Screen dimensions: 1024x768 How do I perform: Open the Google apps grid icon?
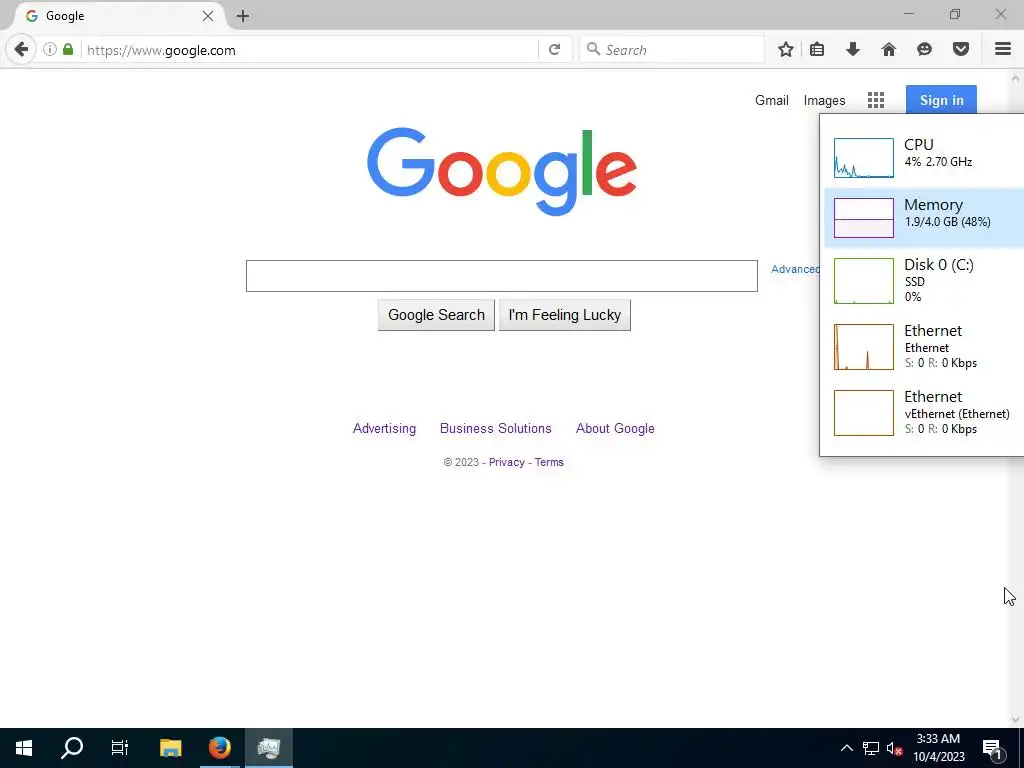876,100
